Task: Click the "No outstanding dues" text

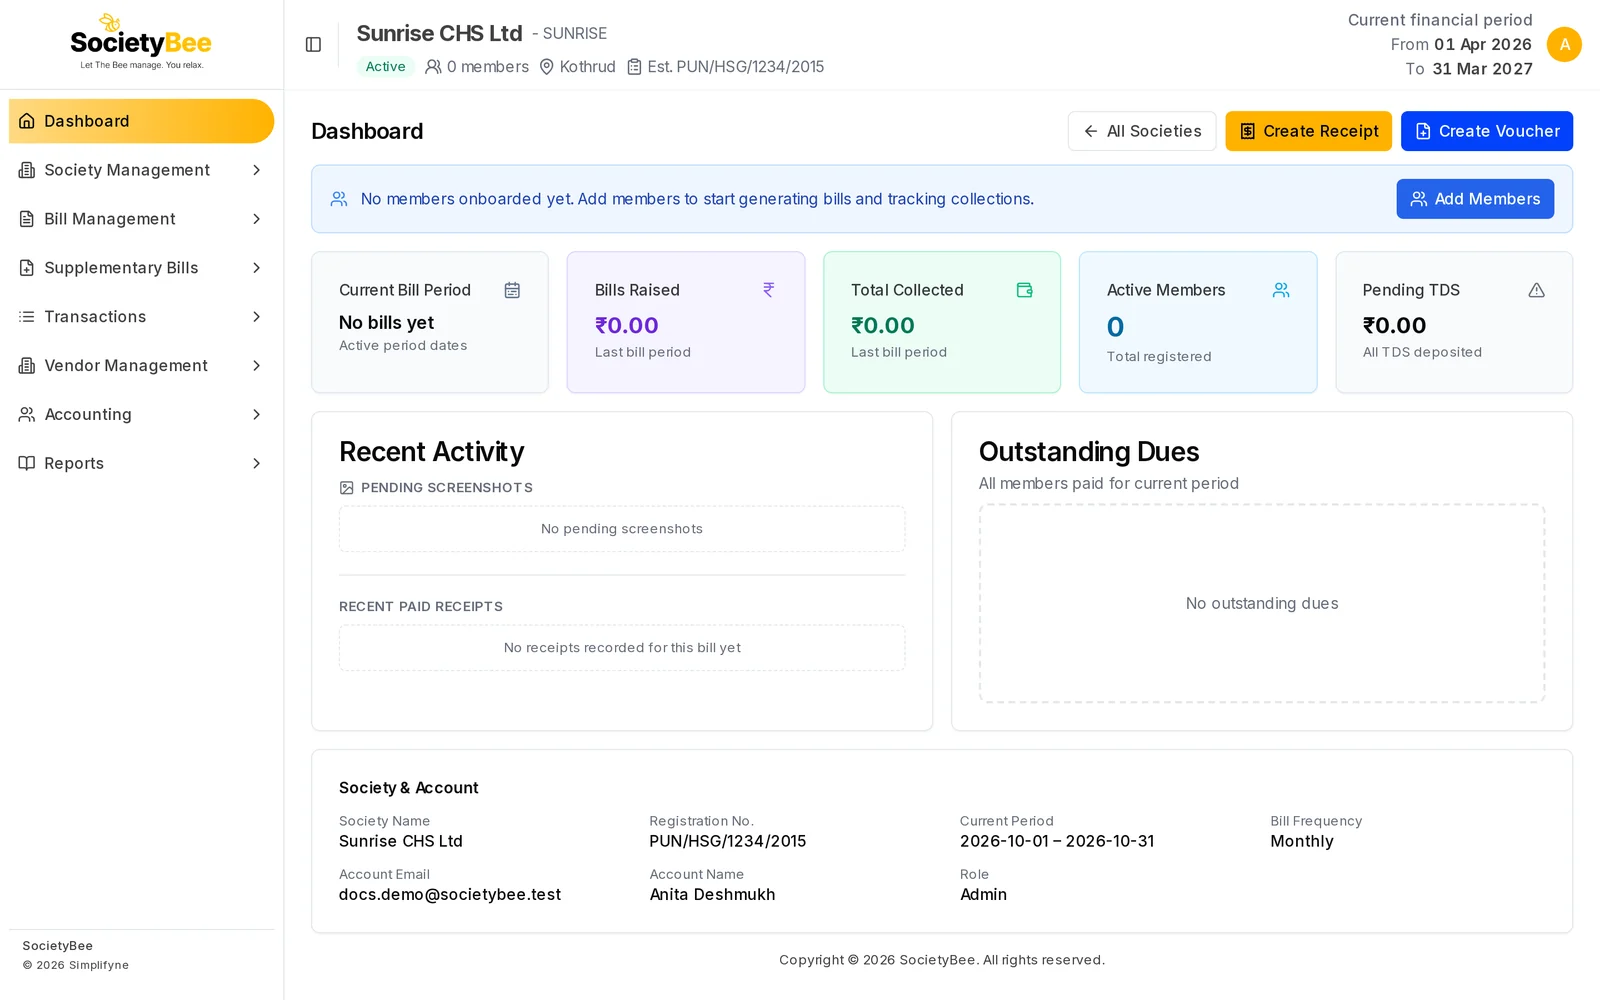Action: click(1262, 603)
